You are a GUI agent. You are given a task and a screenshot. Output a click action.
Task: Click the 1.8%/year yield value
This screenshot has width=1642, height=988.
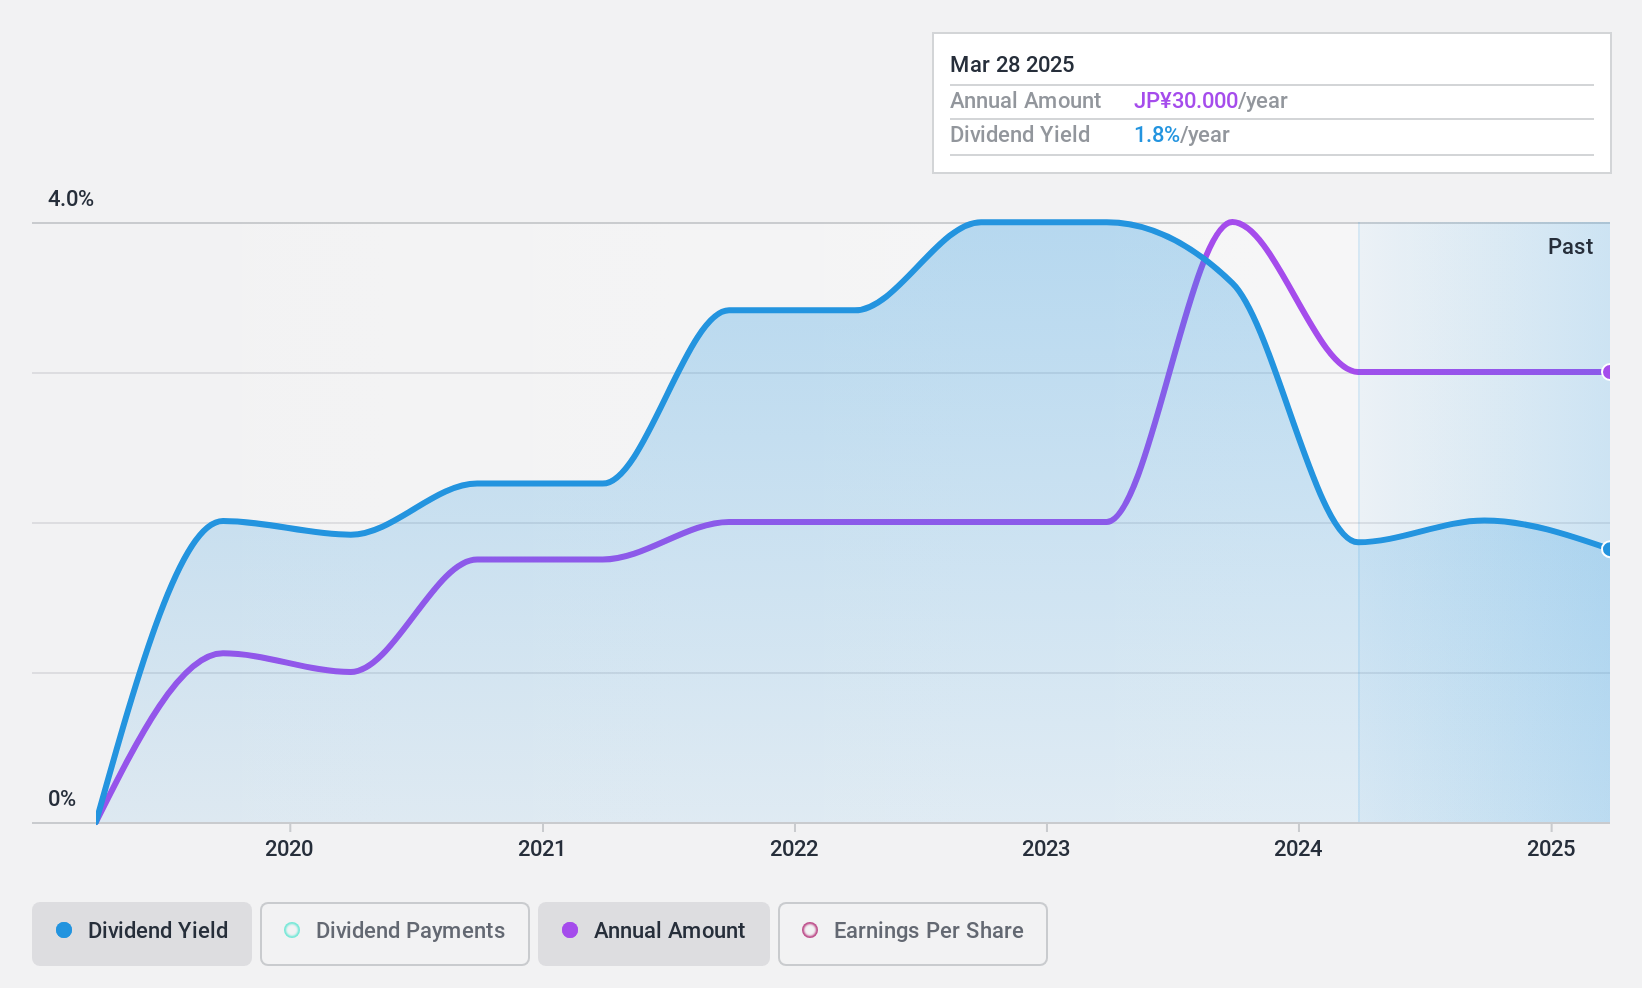[1181, 135]
